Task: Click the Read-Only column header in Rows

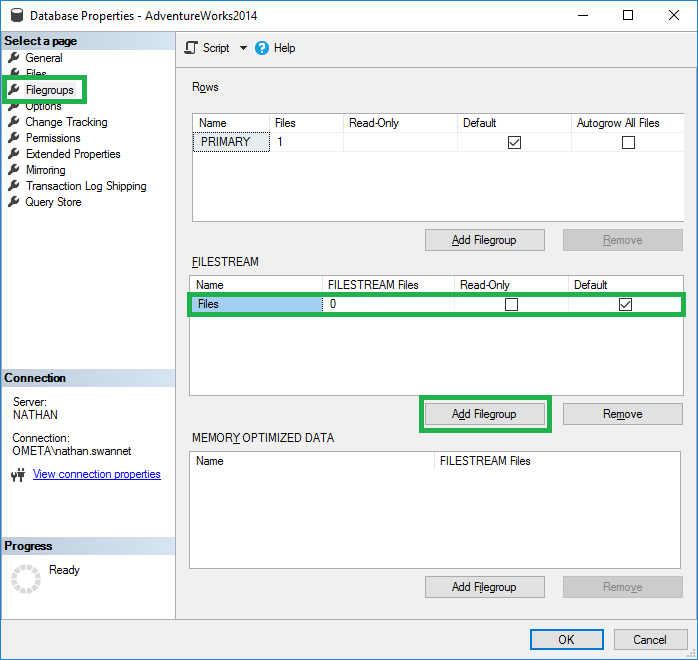Action: [400, 123]
